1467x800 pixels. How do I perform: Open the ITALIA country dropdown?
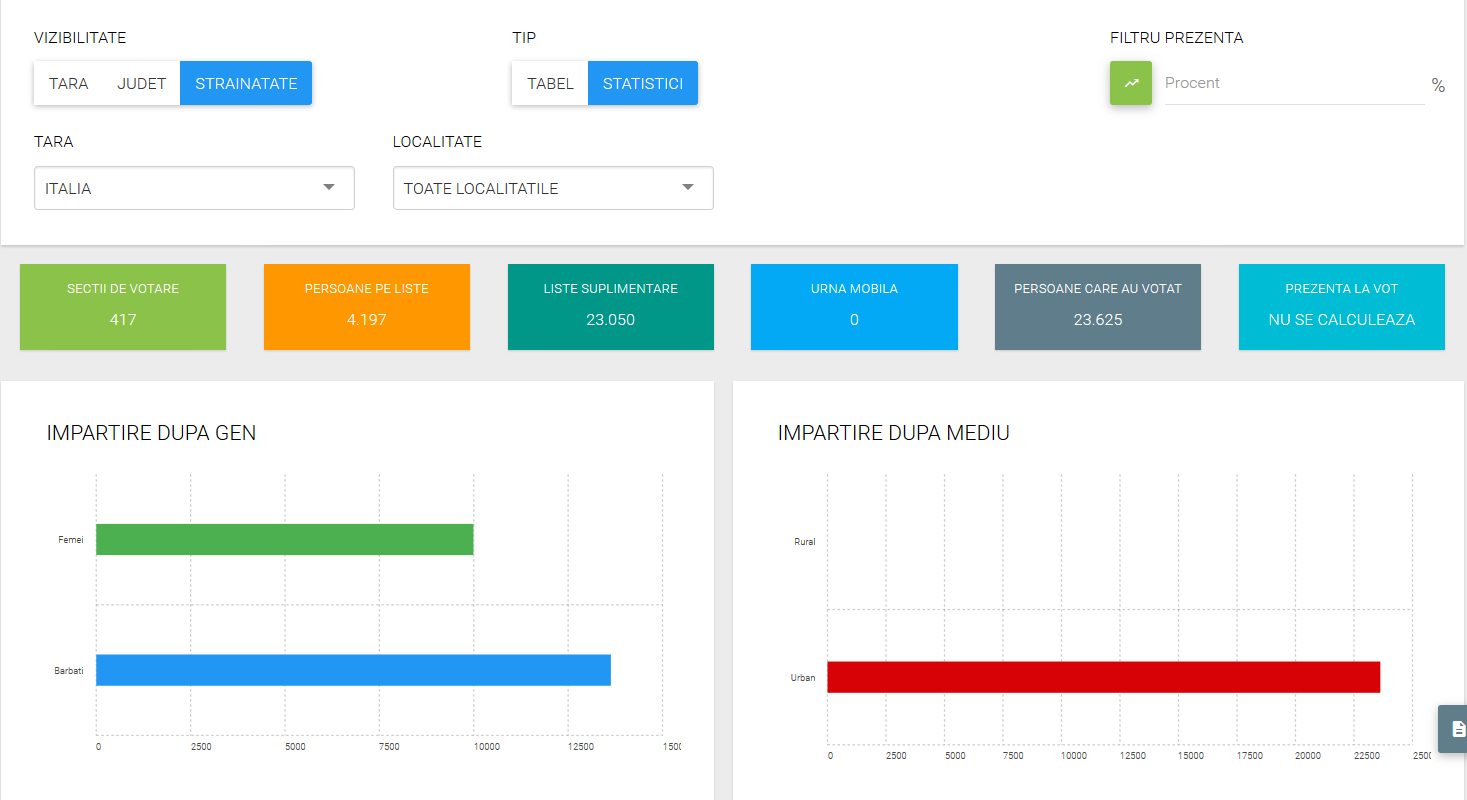(x=194, y=188)
